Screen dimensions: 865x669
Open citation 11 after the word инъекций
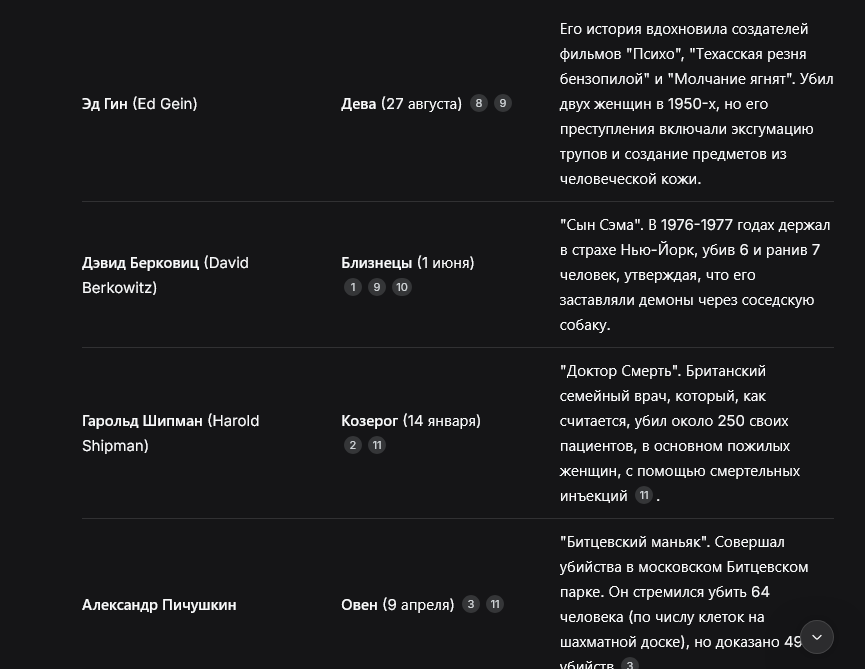point(644,495)
